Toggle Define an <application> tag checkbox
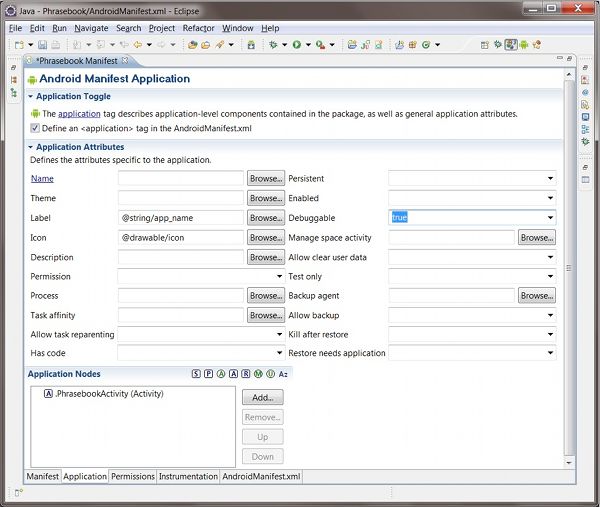 (x=35, y=128)
